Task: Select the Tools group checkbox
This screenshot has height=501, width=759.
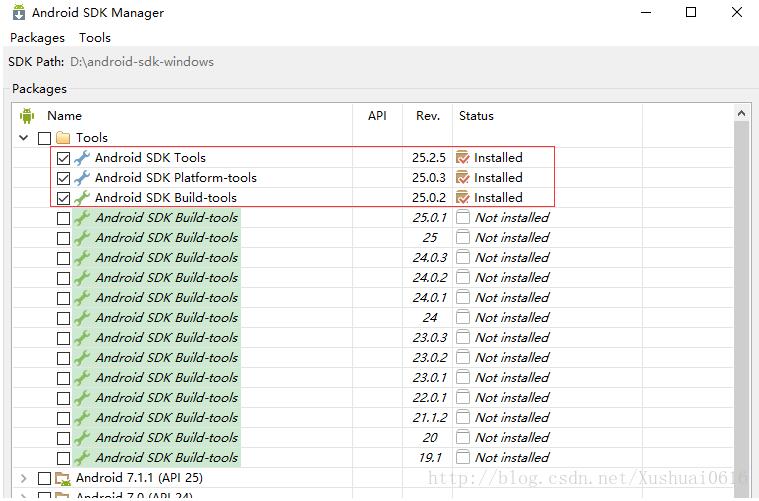Action: [45, 138]
